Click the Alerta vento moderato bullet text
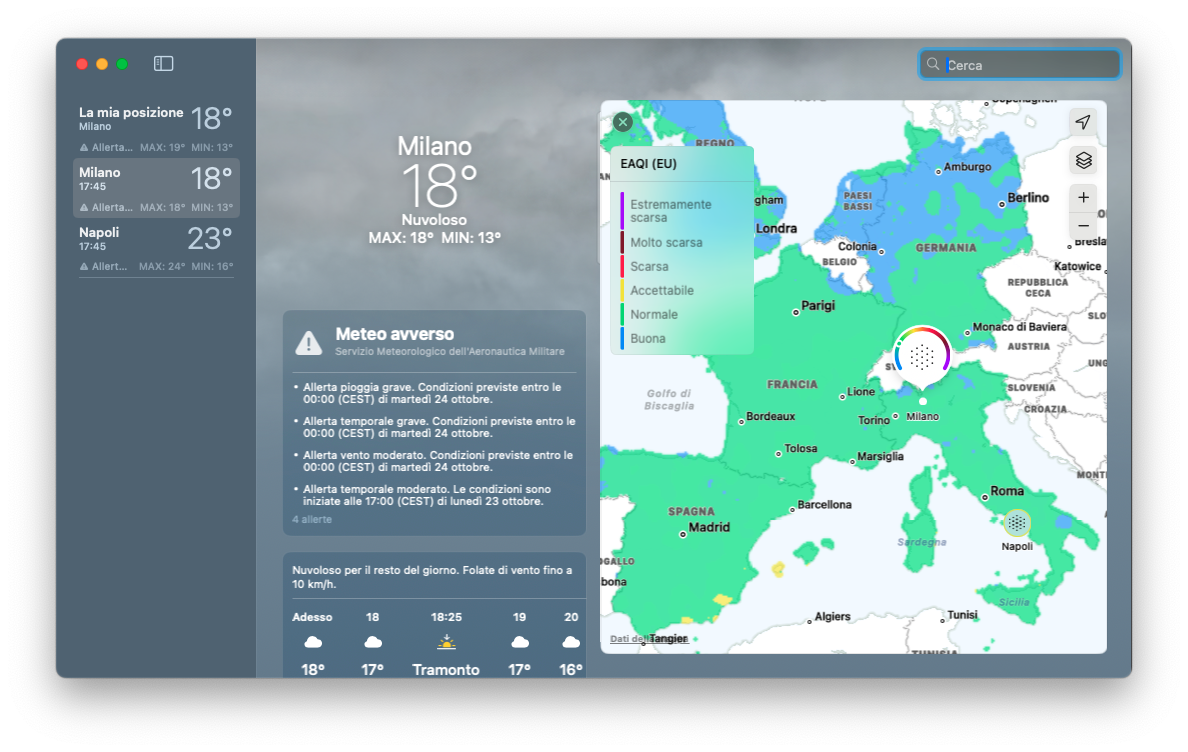The image size is (1188, 752). (x=438, y=461)
